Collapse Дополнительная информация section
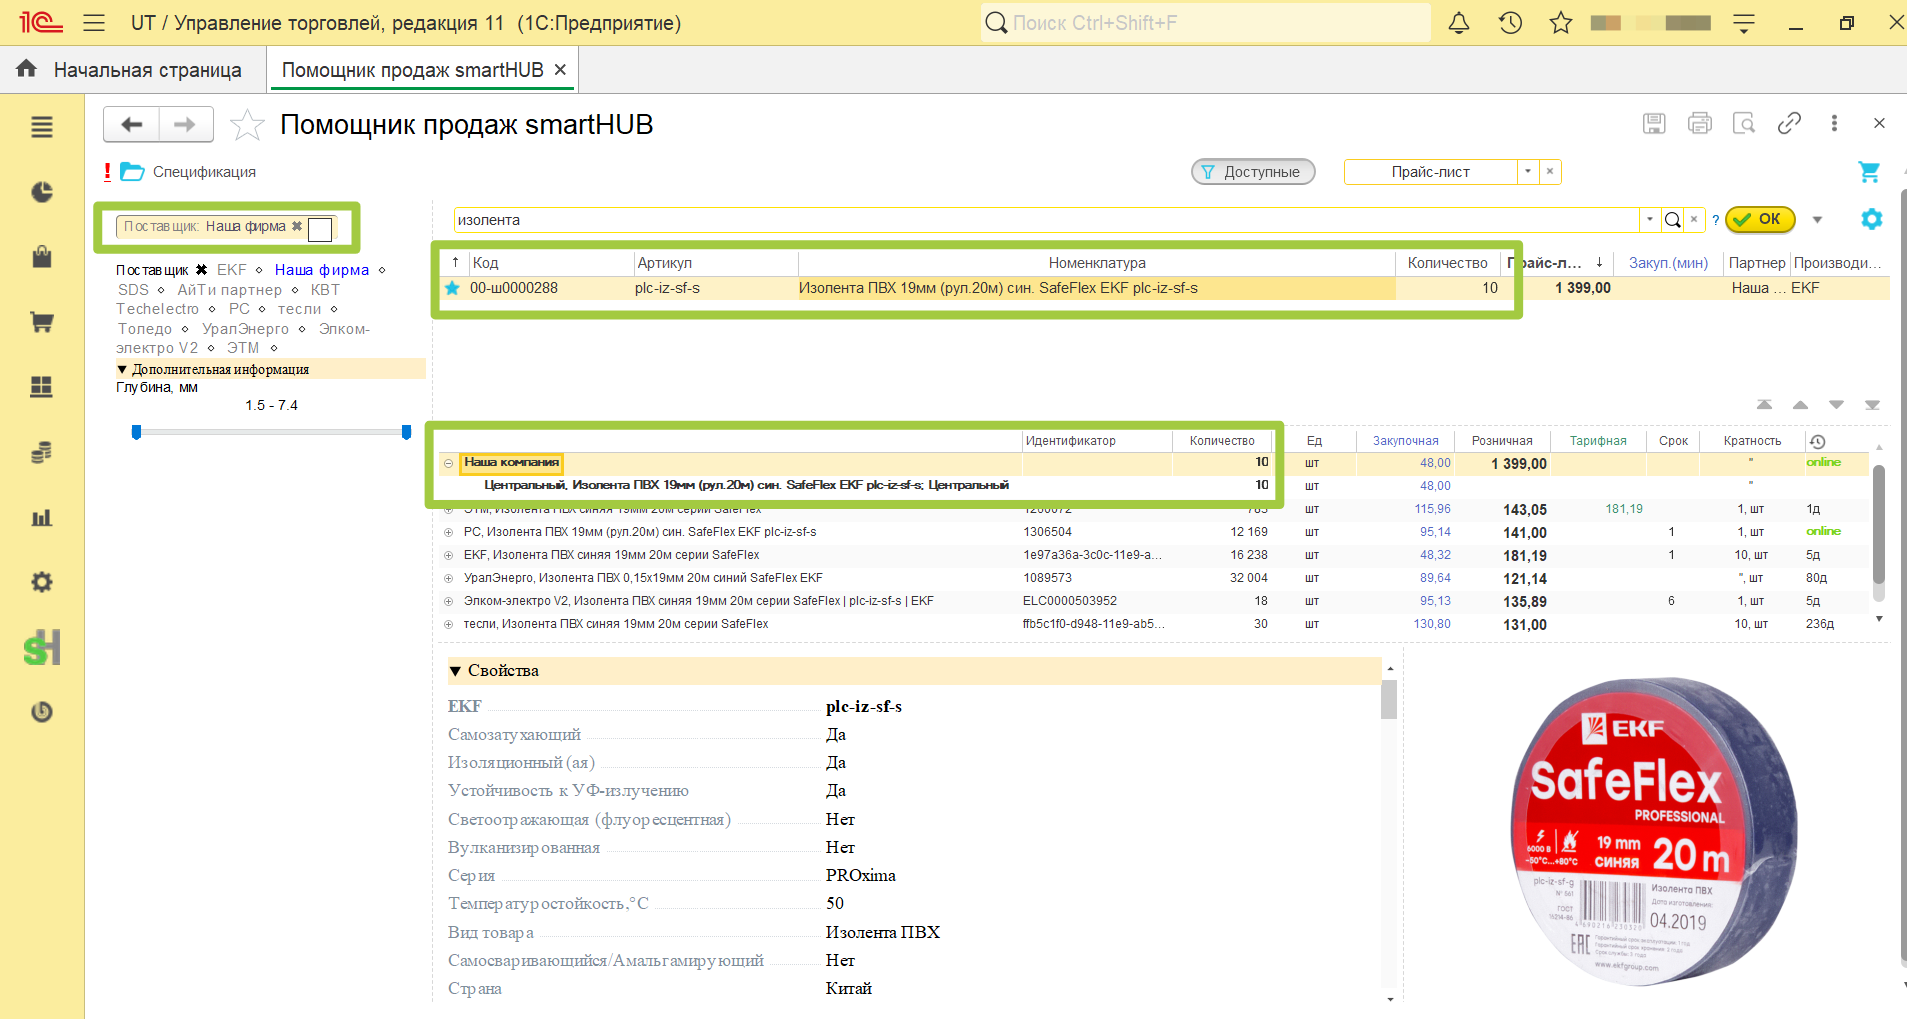This screenshot has height=1019, width=1907. pos(122,369)
